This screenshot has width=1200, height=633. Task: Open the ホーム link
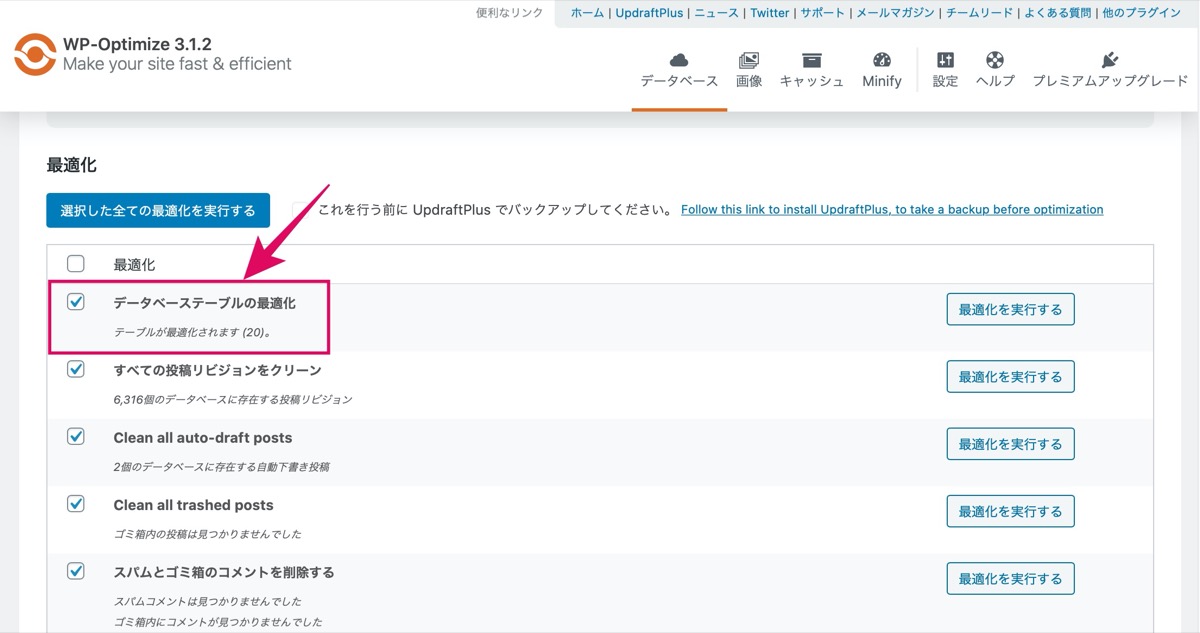click(x=587, y=13)
